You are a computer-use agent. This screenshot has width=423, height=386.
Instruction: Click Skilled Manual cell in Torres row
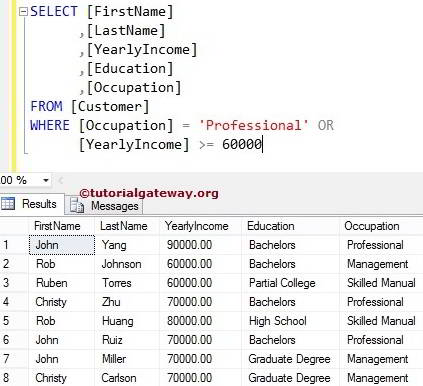pos(381,283)
